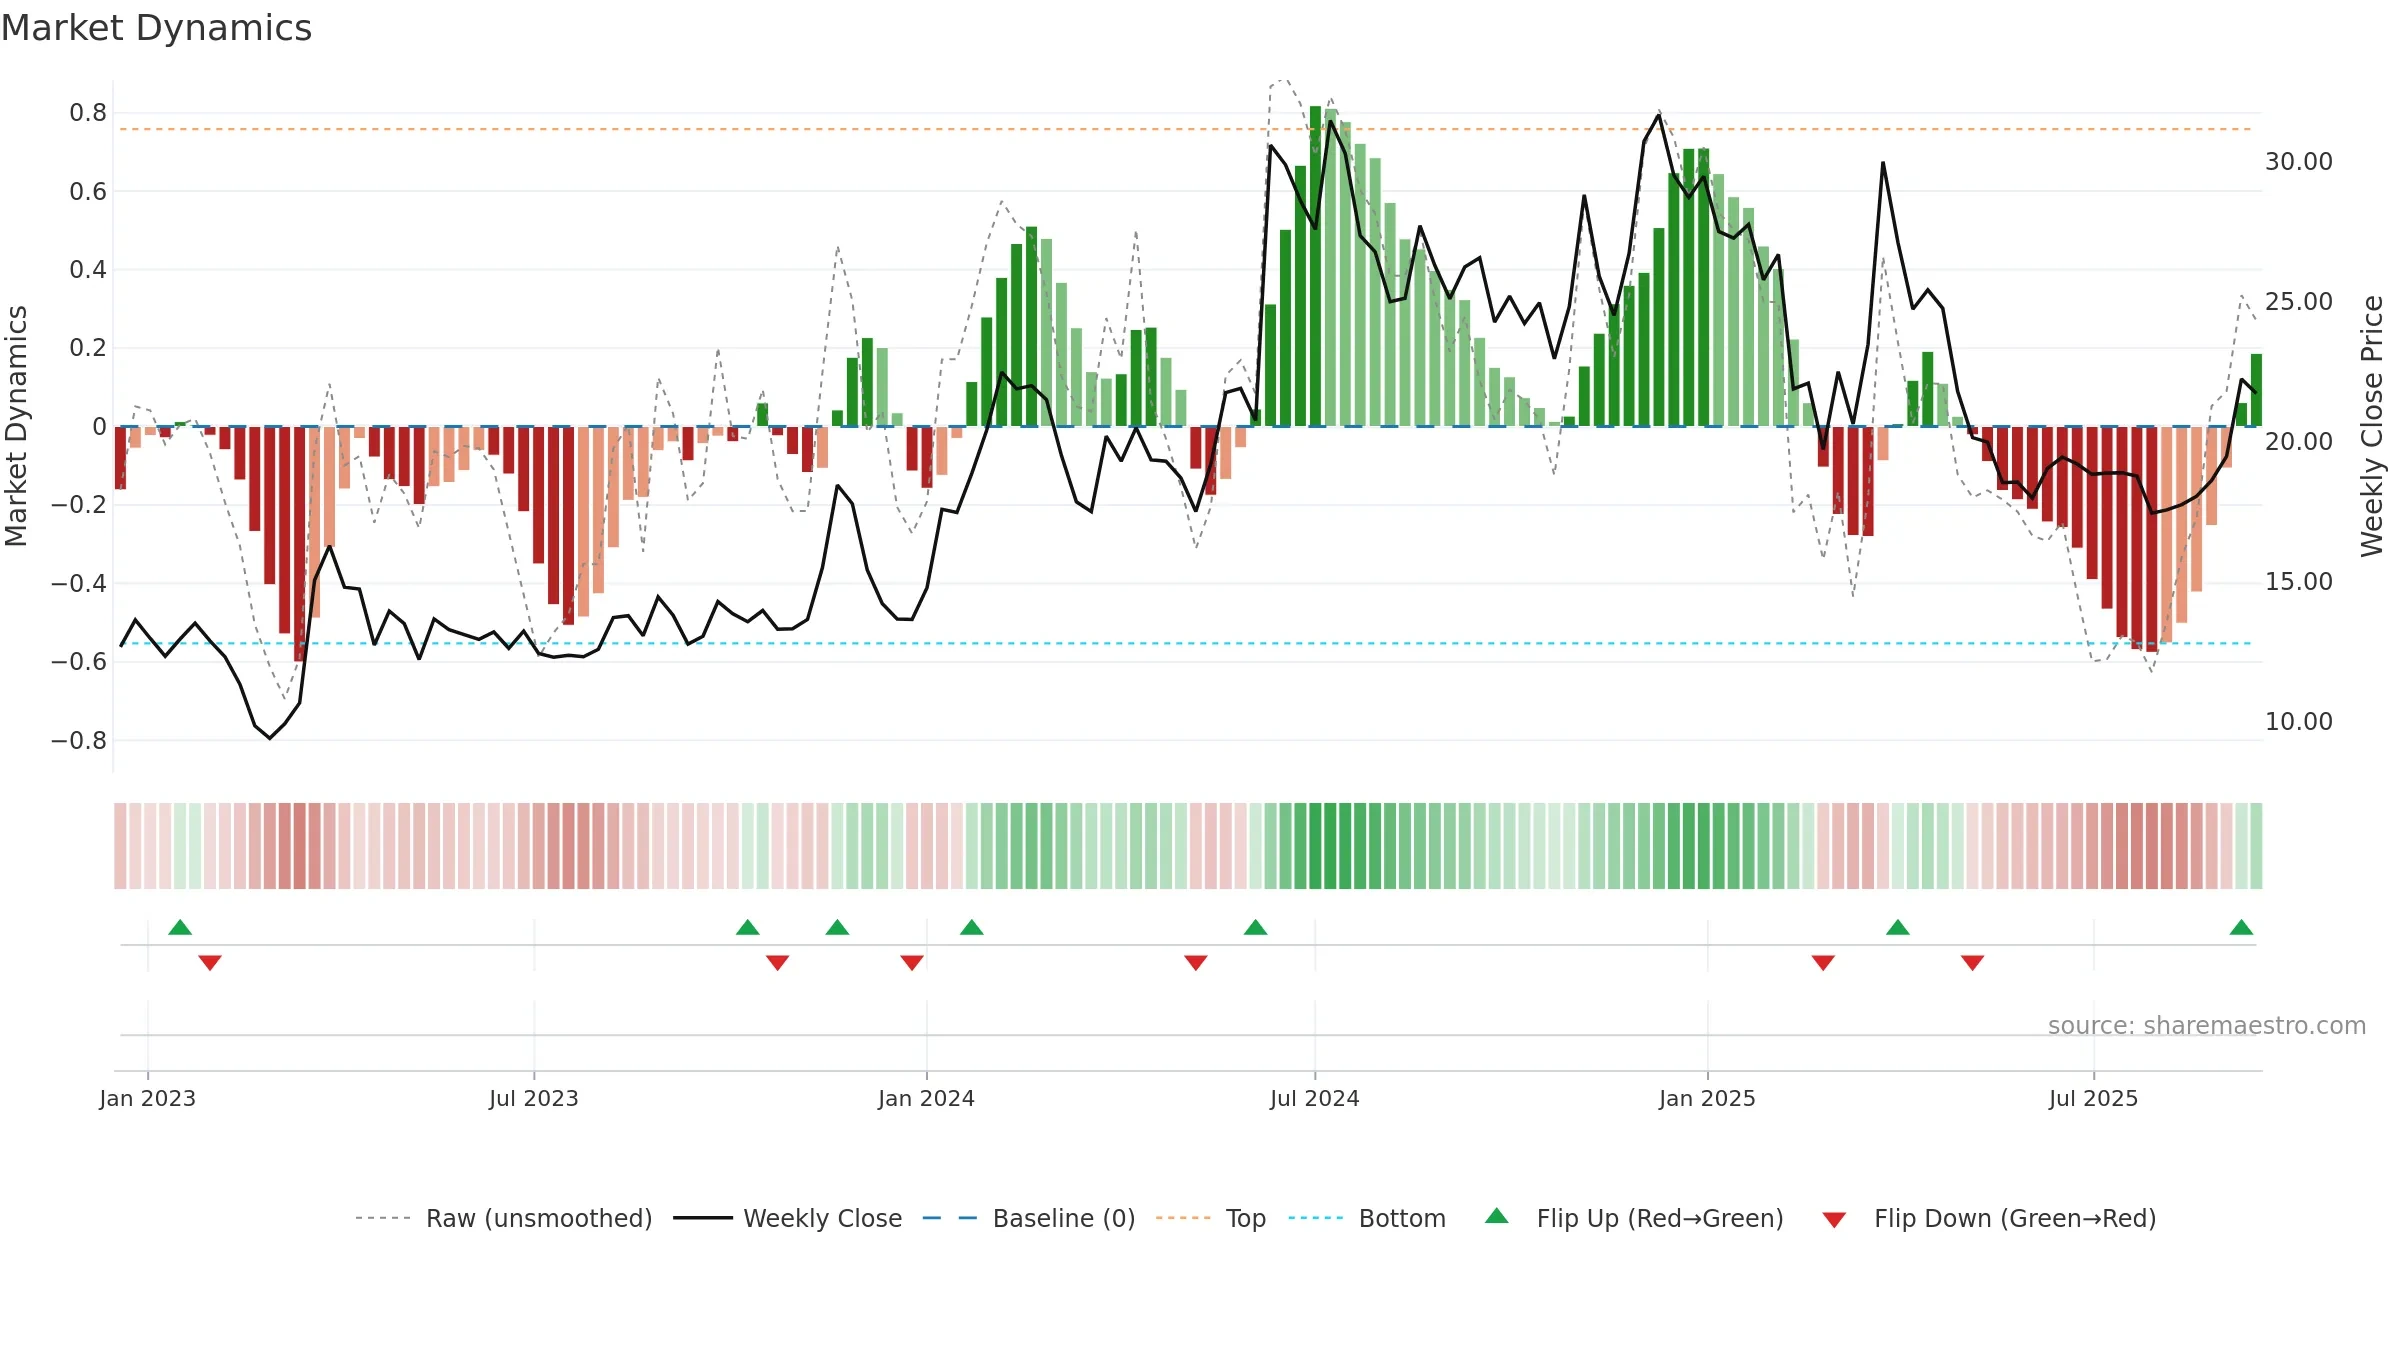Click the Flip Down marker just before Jan 2024
This screenshot has height=1350, width=2400.
[912, 962]
